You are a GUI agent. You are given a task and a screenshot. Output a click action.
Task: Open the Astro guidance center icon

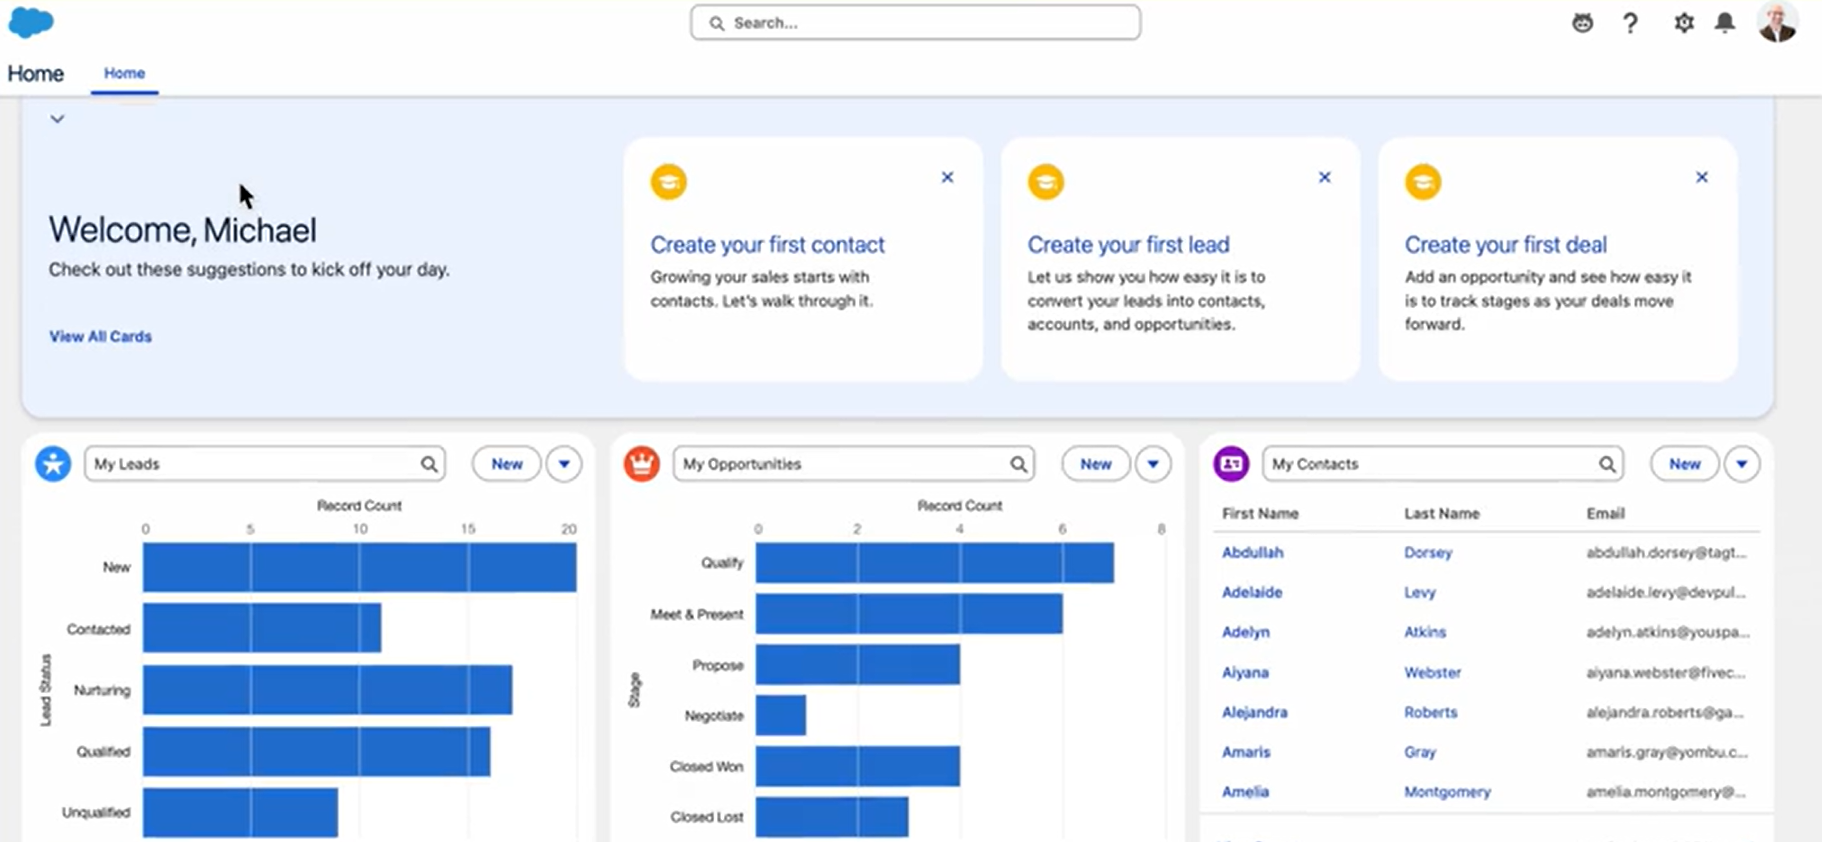point(1582,23)
